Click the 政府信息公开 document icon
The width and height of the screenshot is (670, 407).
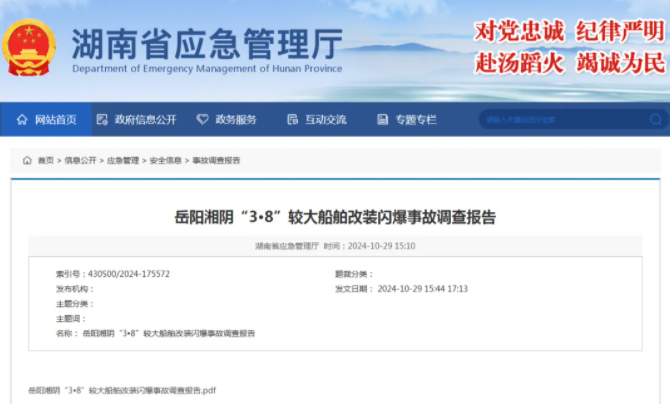click(102, 120)
